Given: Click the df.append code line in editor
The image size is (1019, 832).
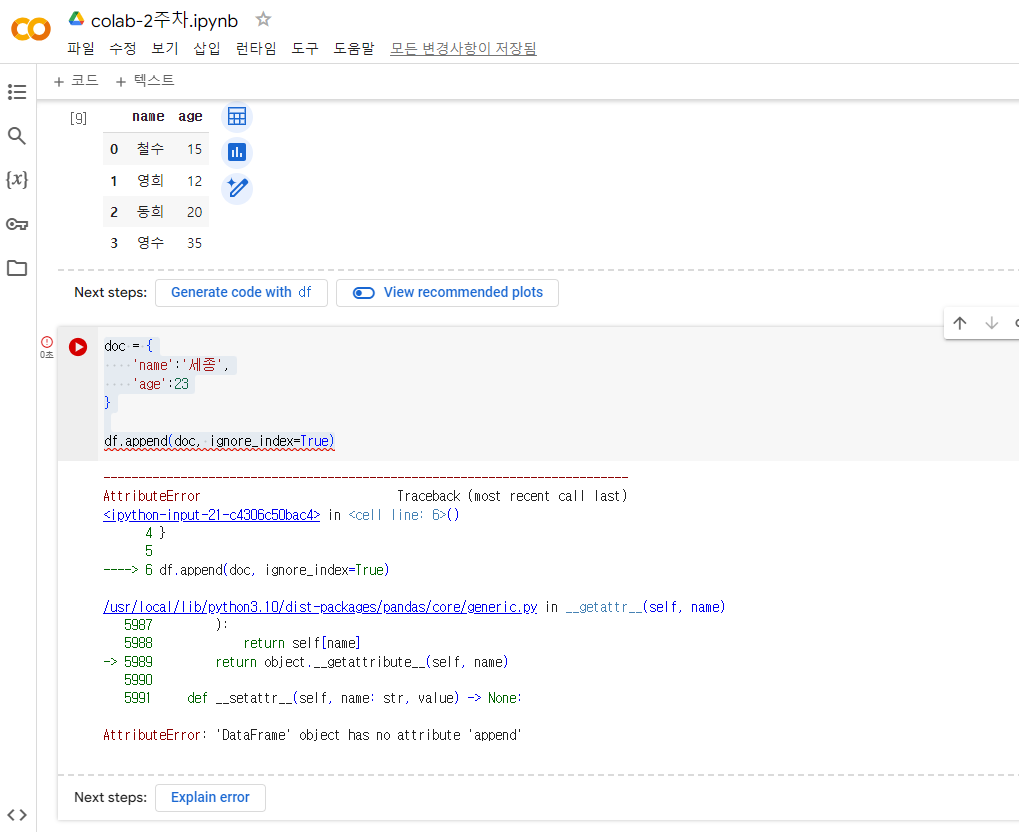Looking at the screenshot, I should (x=219, y=441).
